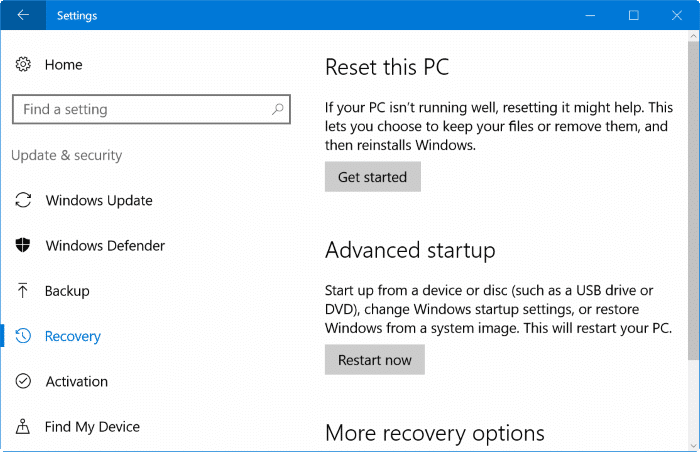
Task: Click the Settings title text
Action: point(77,16)
